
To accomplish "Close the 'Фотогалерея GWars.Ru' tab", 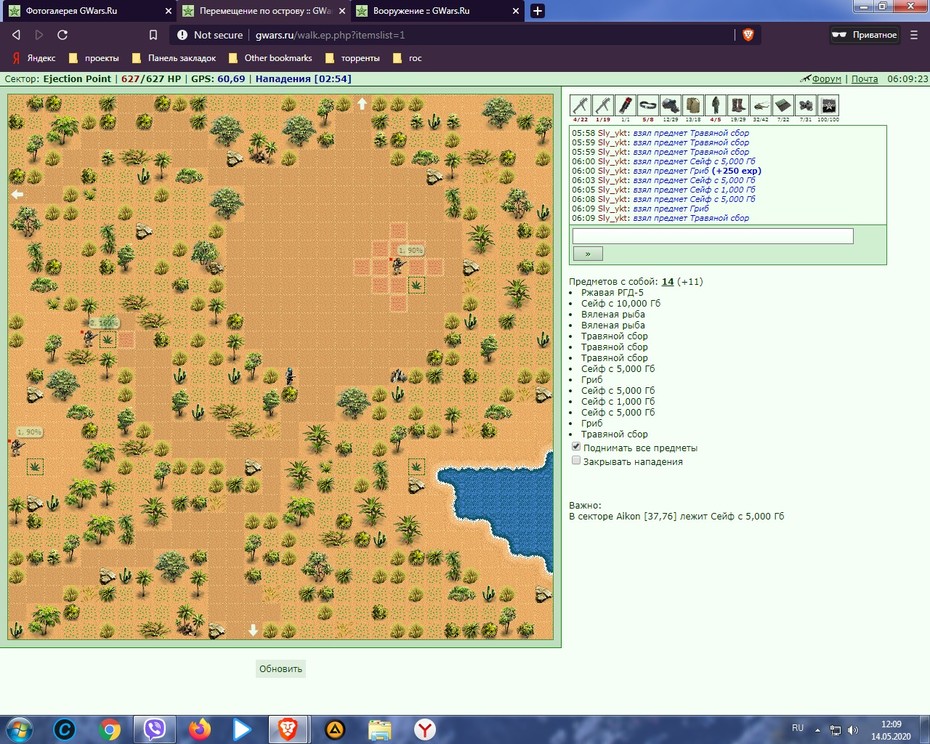I will (168, 11).
